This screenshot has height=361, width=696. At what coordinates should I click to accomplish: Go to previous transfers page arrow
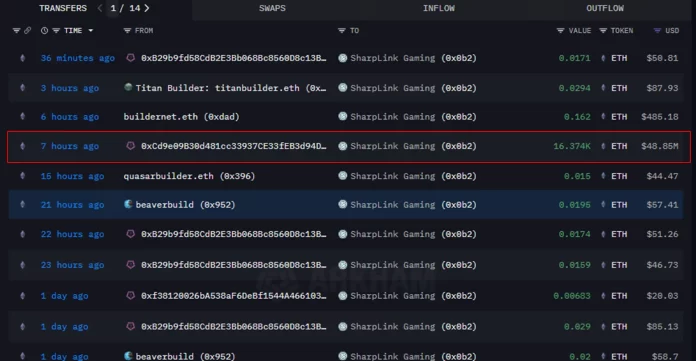pos(100,8)
